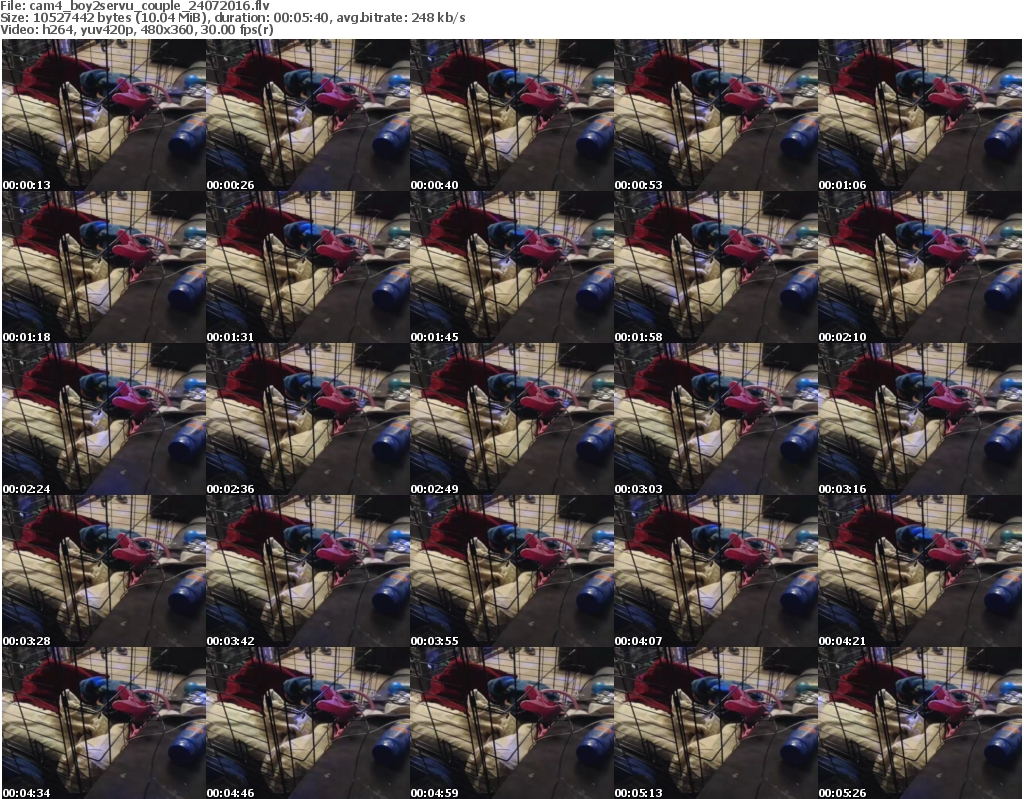The width and height of the screenshot is (1024, 799).
Task: Select the thumbnail at 00:03:03
Action: pyautogui.click(x=716, y=419)
